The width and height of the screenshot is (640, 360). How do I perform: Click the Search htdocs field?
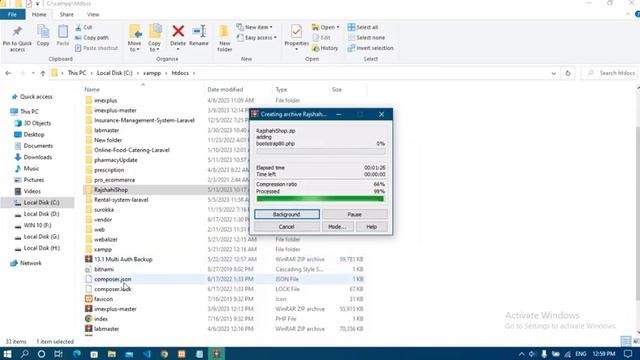coord(611,73)
